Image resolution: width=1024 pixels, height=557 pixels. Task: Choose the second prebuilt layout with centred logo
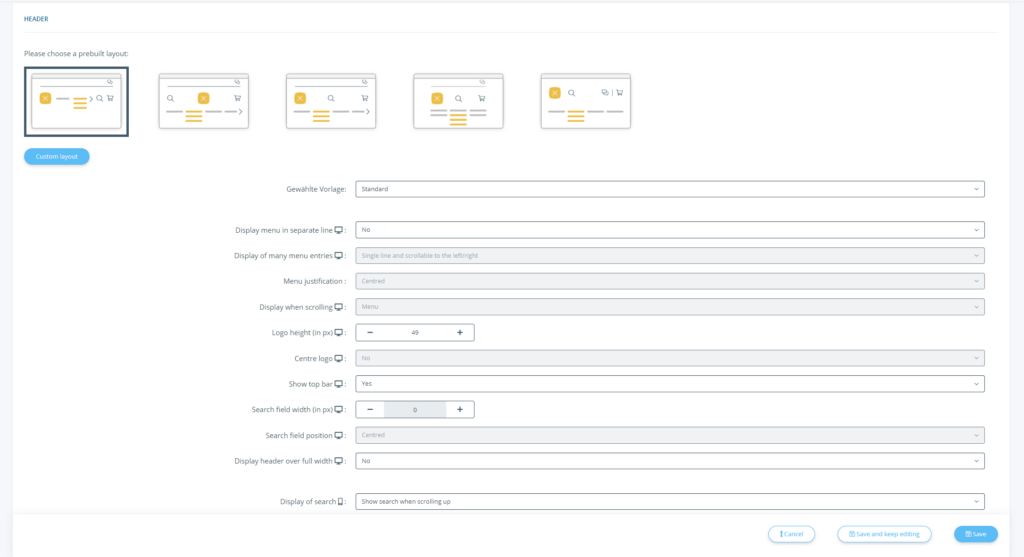[204, 101]
